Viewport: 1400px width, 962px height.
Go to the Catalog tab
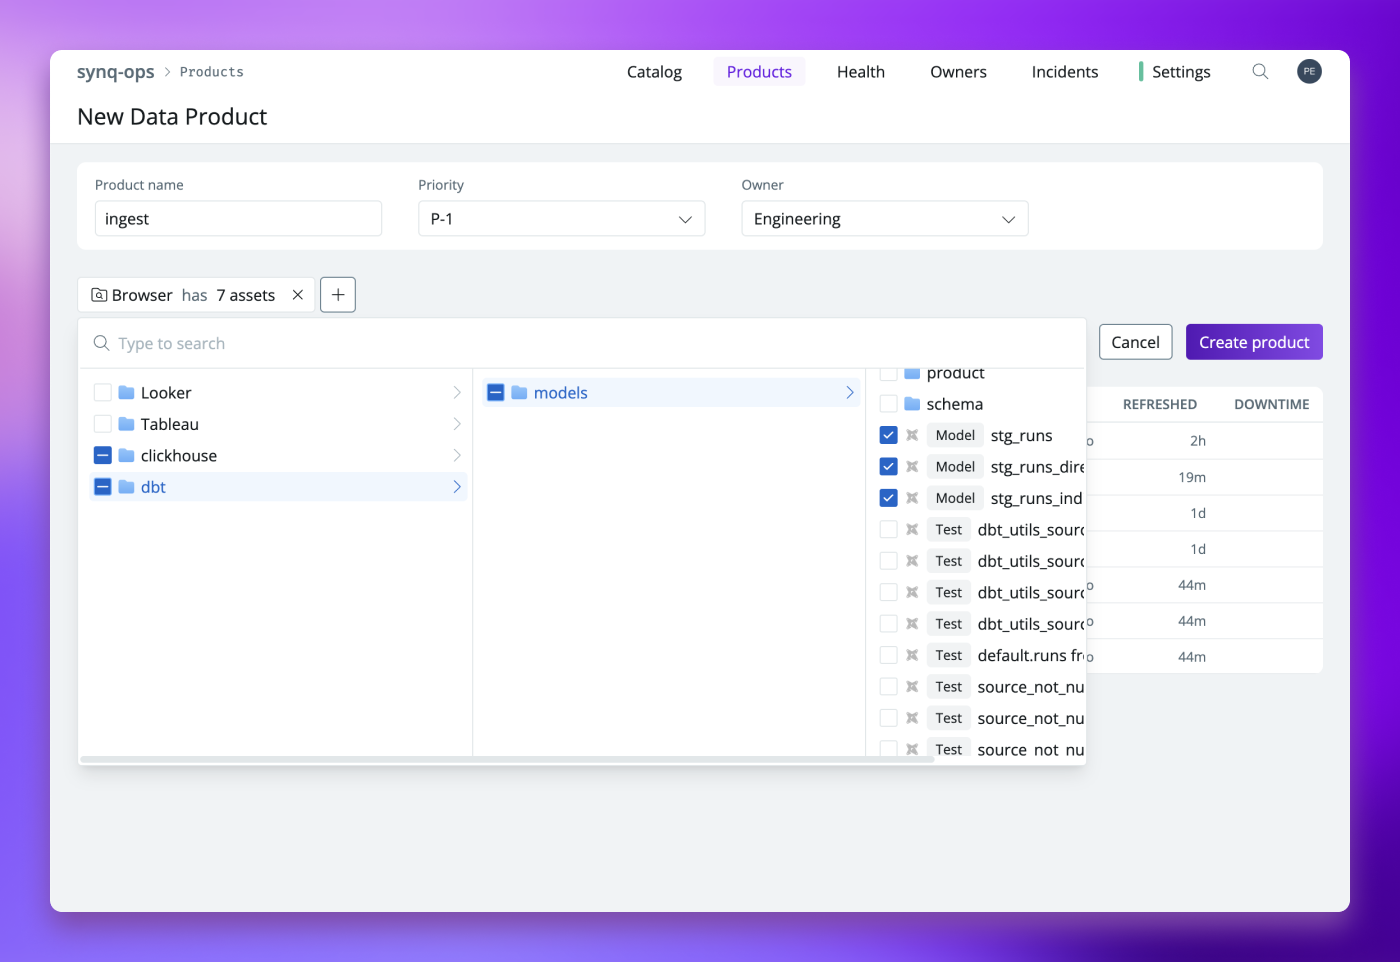pos(654,72)
